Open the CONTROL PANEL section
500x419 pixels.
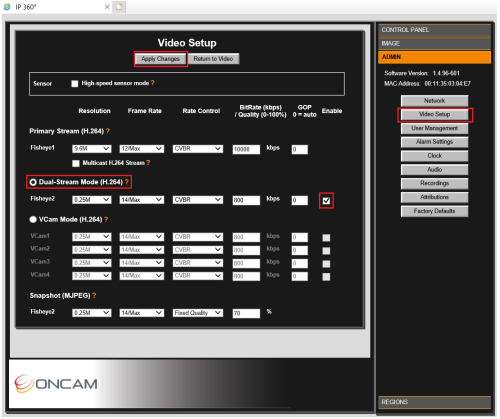[x=434, y=30]
